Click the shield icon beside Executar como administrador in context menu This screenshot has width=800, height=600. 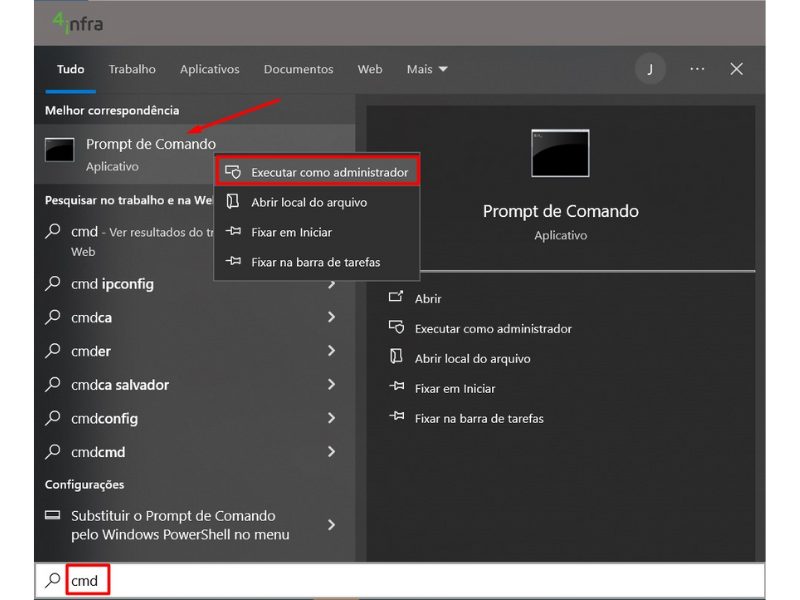[233, 172]
